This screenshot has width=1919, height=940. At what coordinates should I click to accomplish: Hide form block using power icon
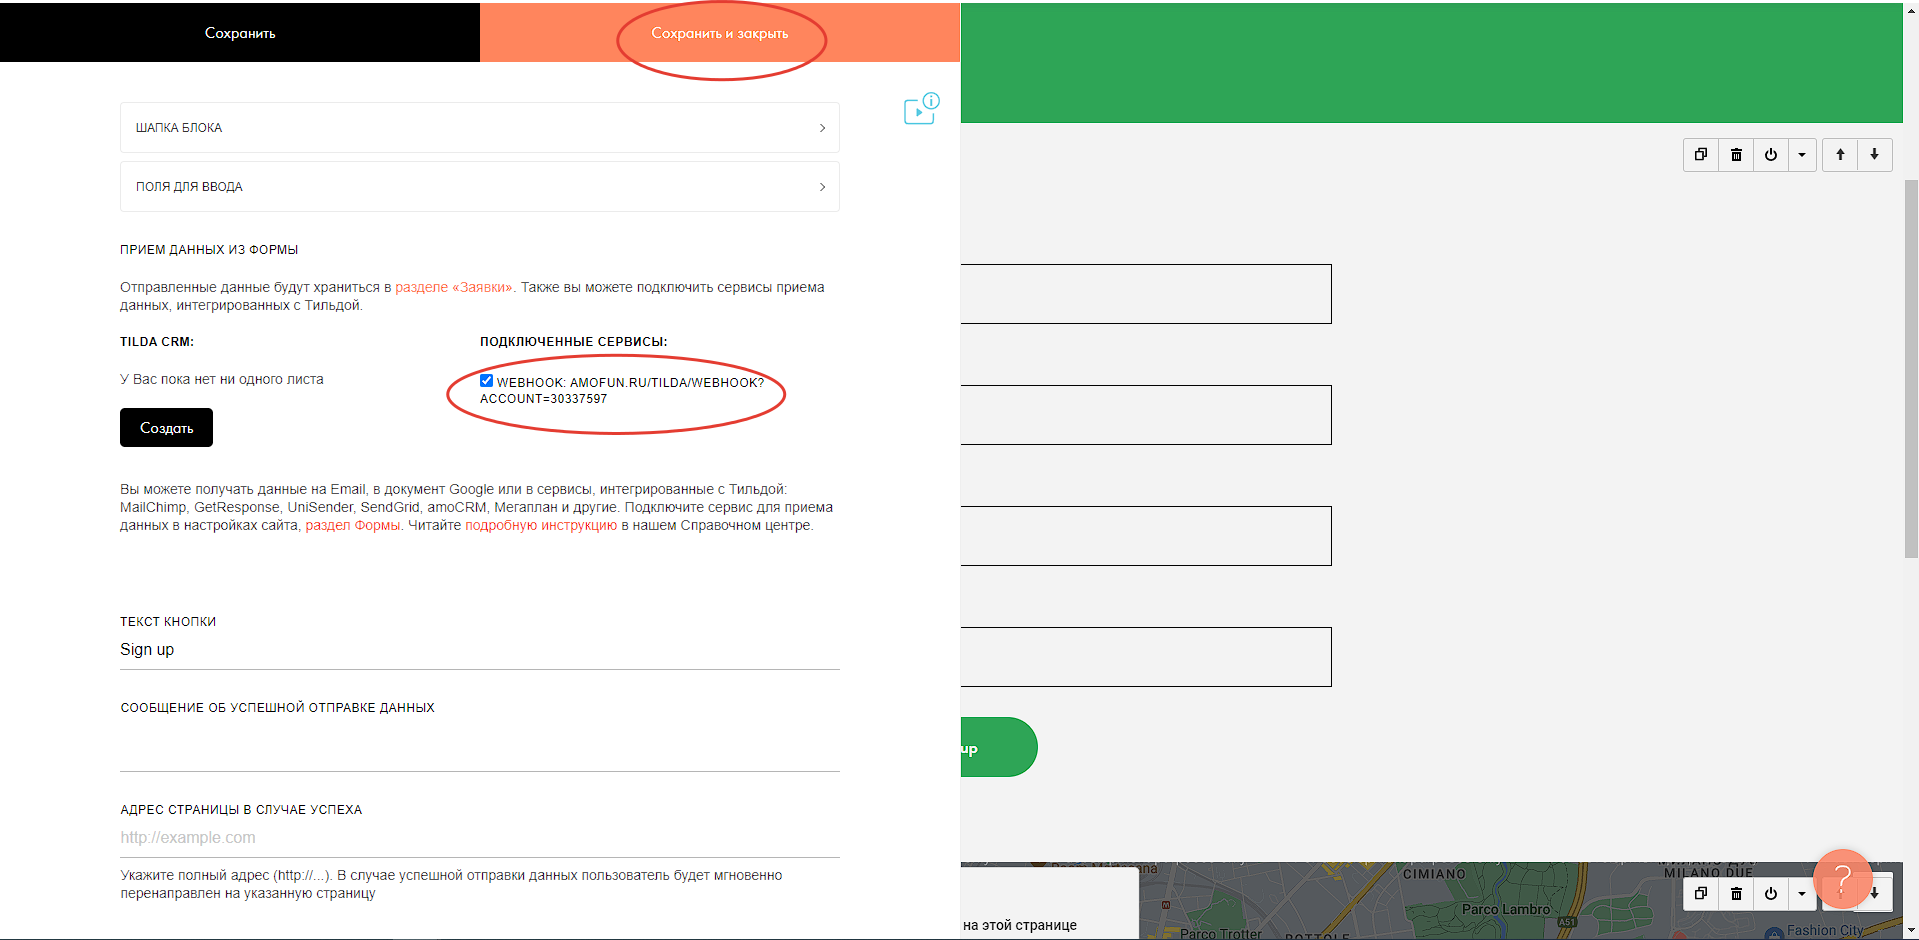1771,155
